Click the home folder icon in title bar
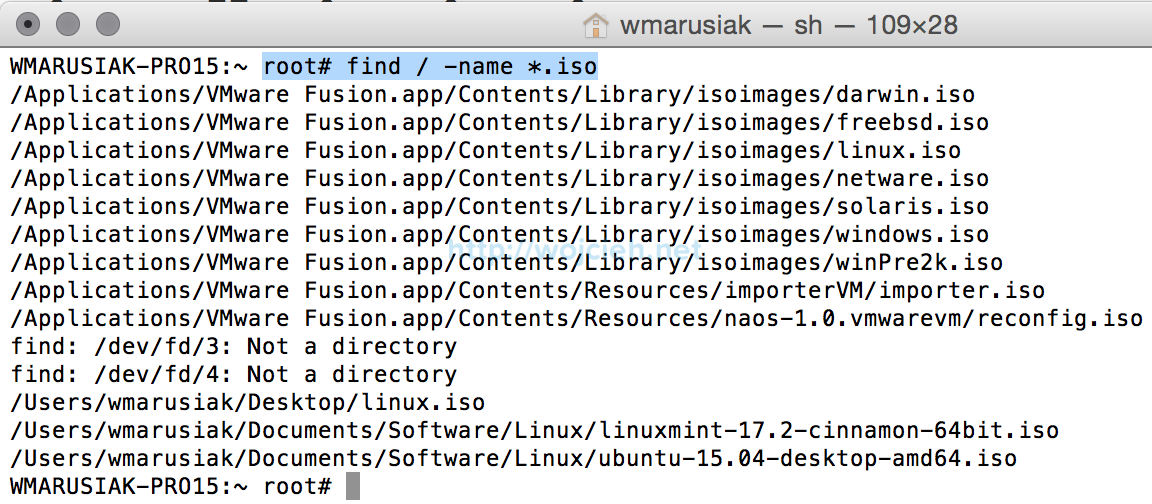This screenshot has width=1152, height=504. point(595,24)
